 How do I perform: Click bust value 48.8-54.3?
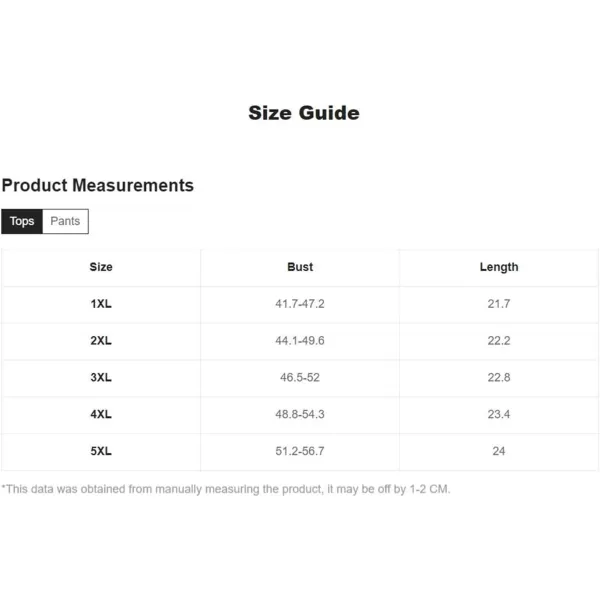pyautogui.click(x=300, y=414)
